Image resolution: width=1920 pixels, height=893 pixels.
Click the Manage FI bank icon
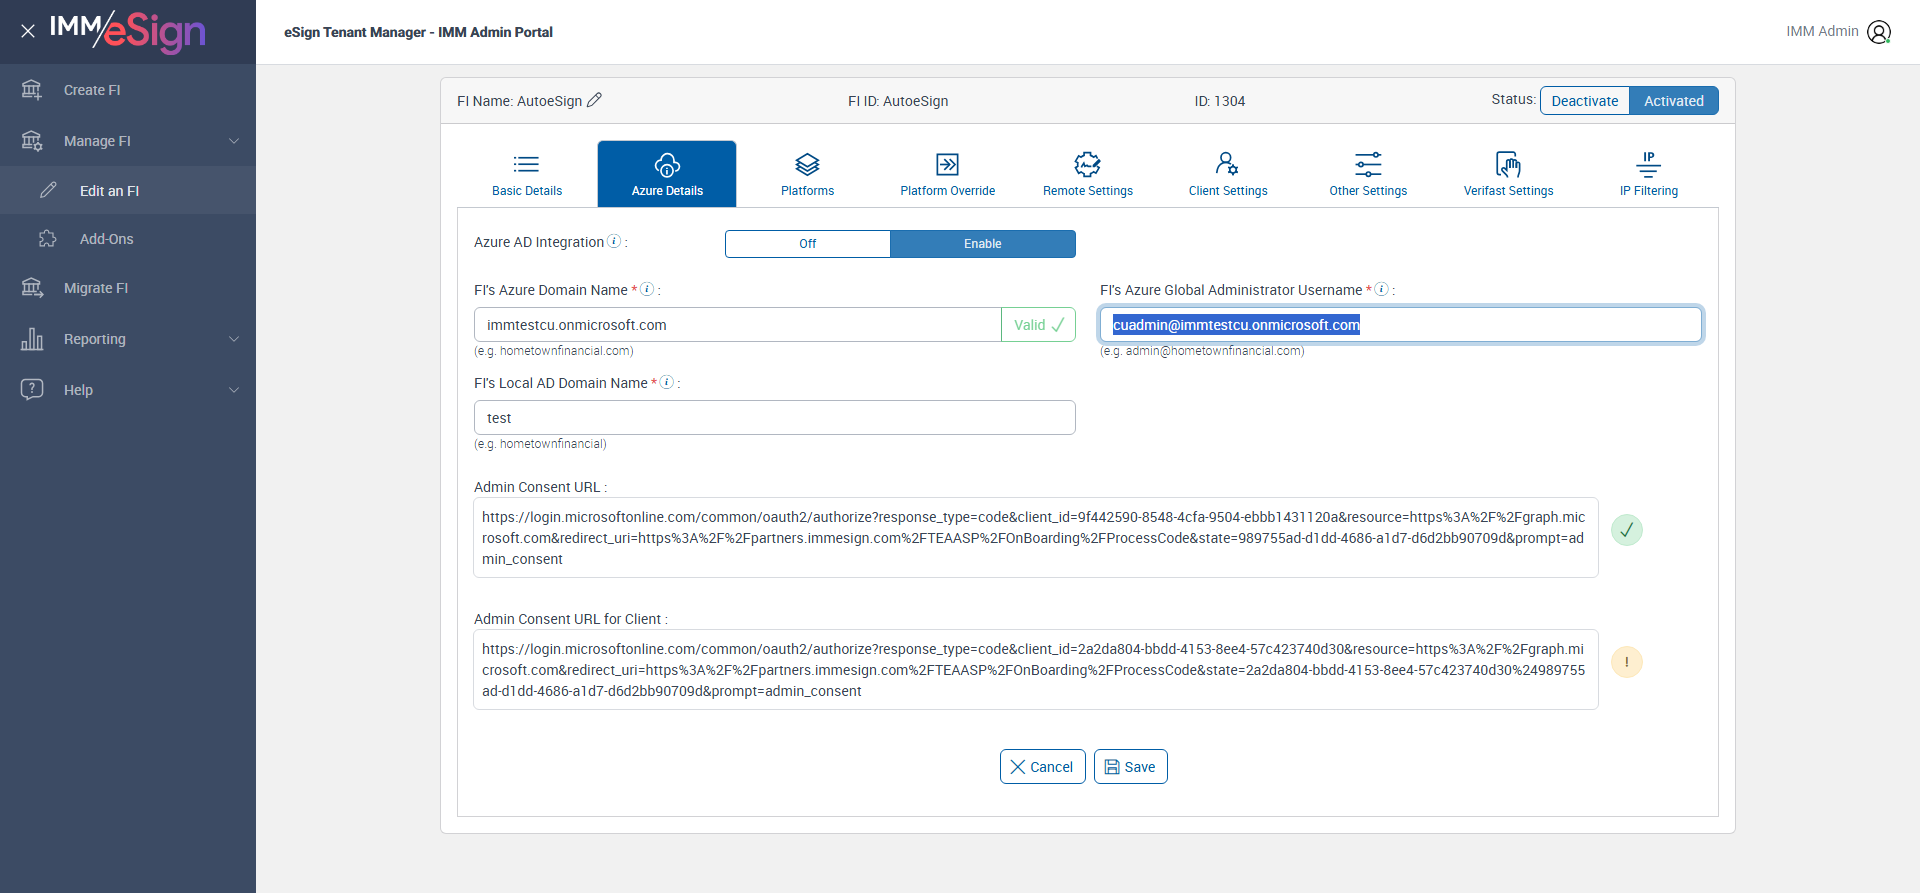(x=32, y=141)
